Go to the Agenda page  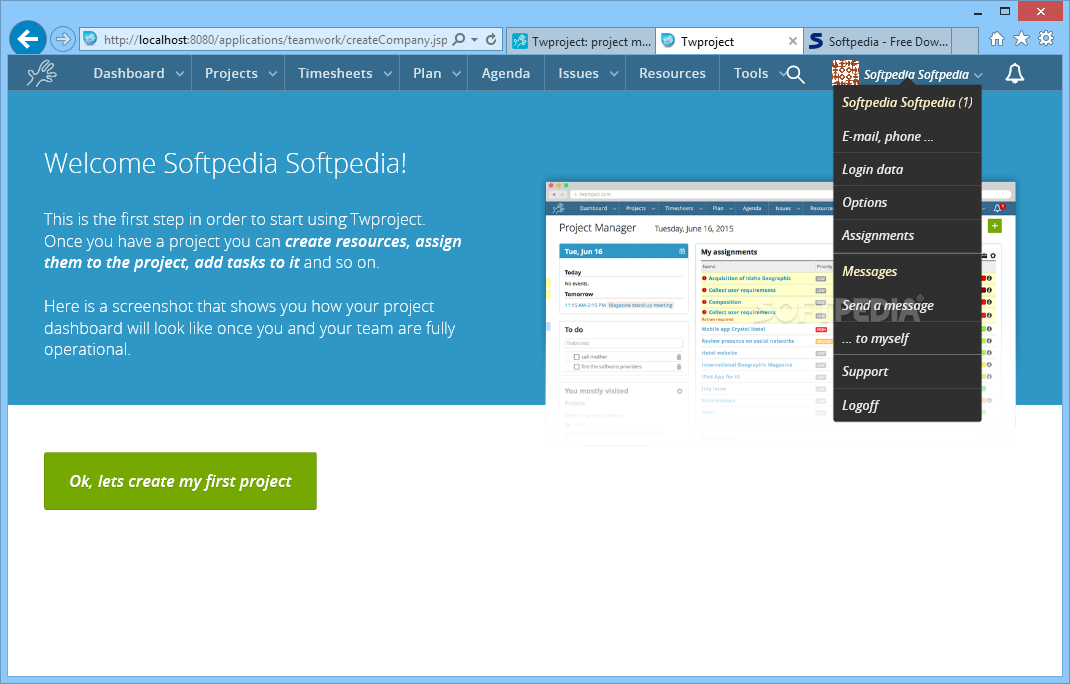506,73
